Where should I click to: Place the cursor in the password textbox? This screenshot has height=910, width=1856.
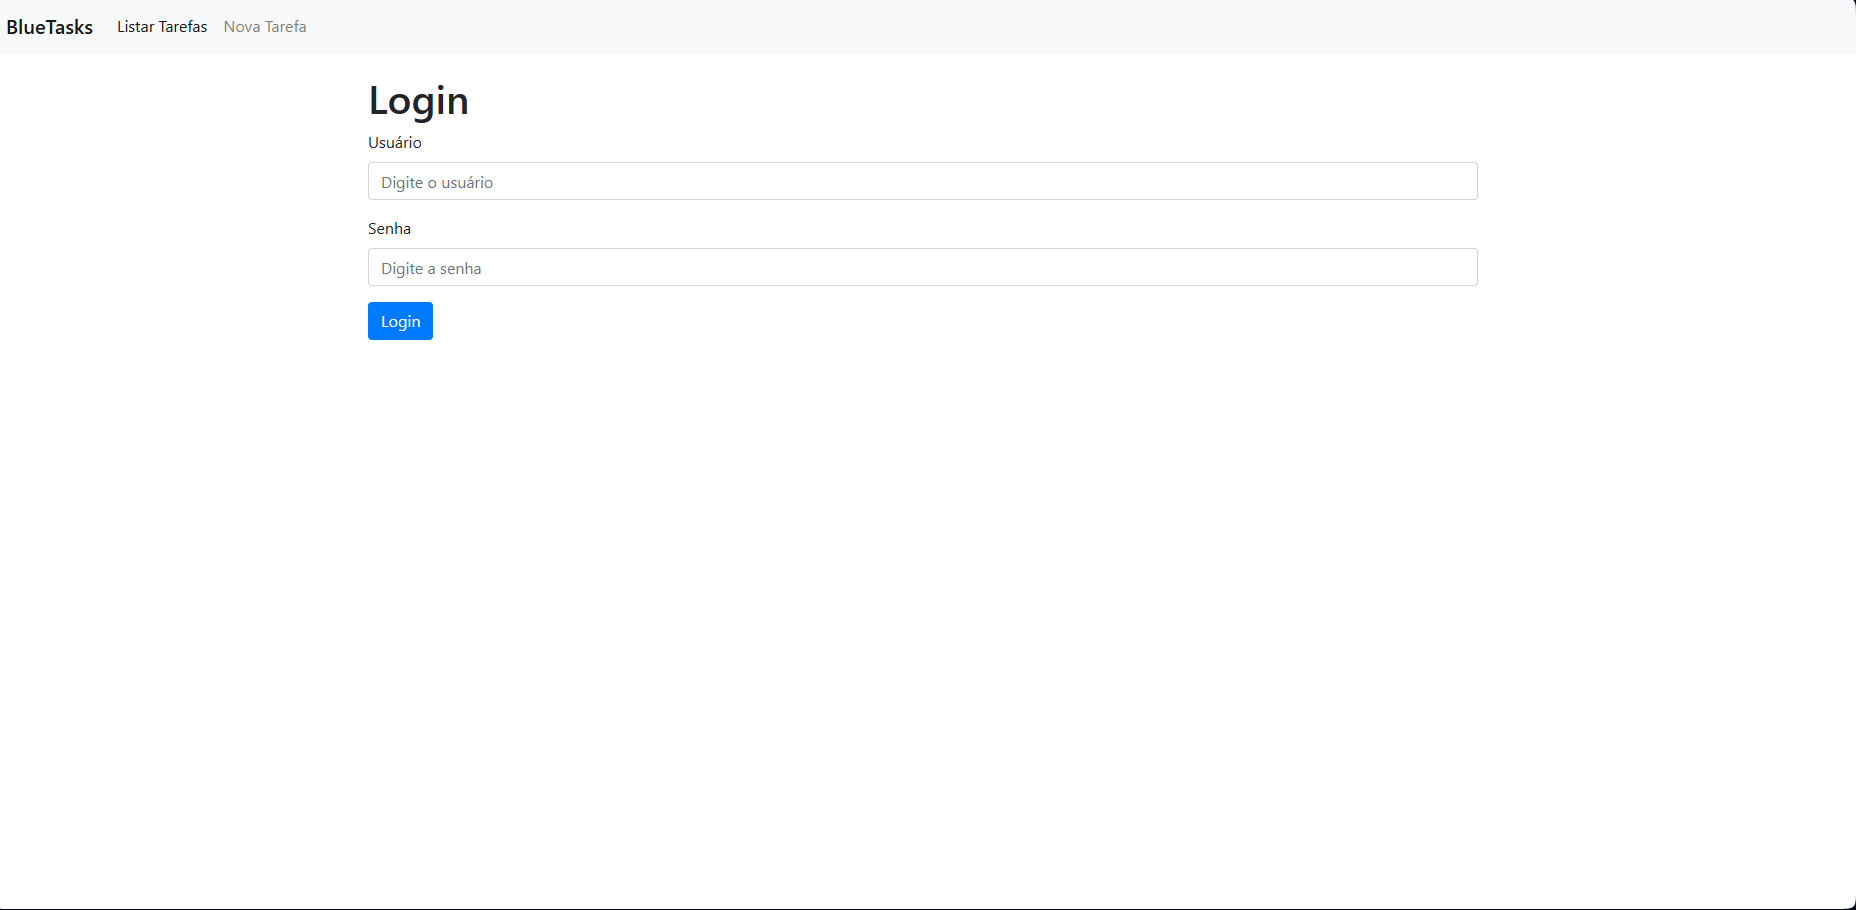922,267
